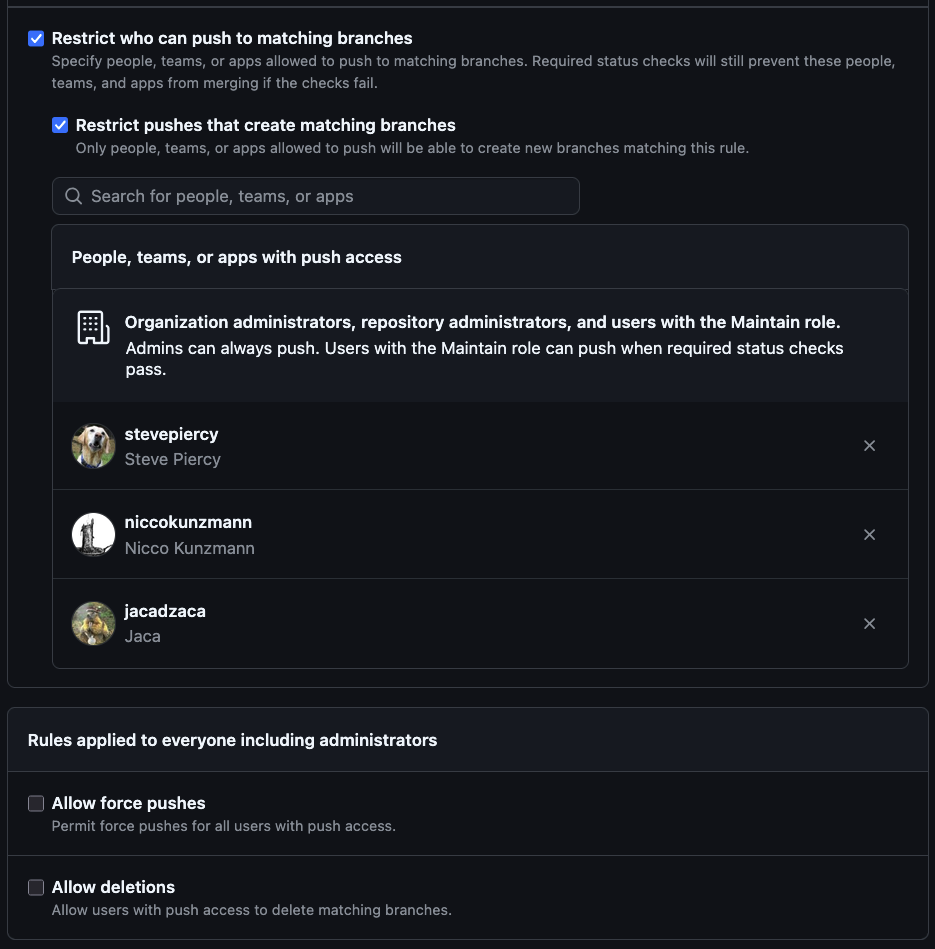Viewport: 935px width, 949px height.
Task: Click the organization building icon
Action: pos(93,328)
